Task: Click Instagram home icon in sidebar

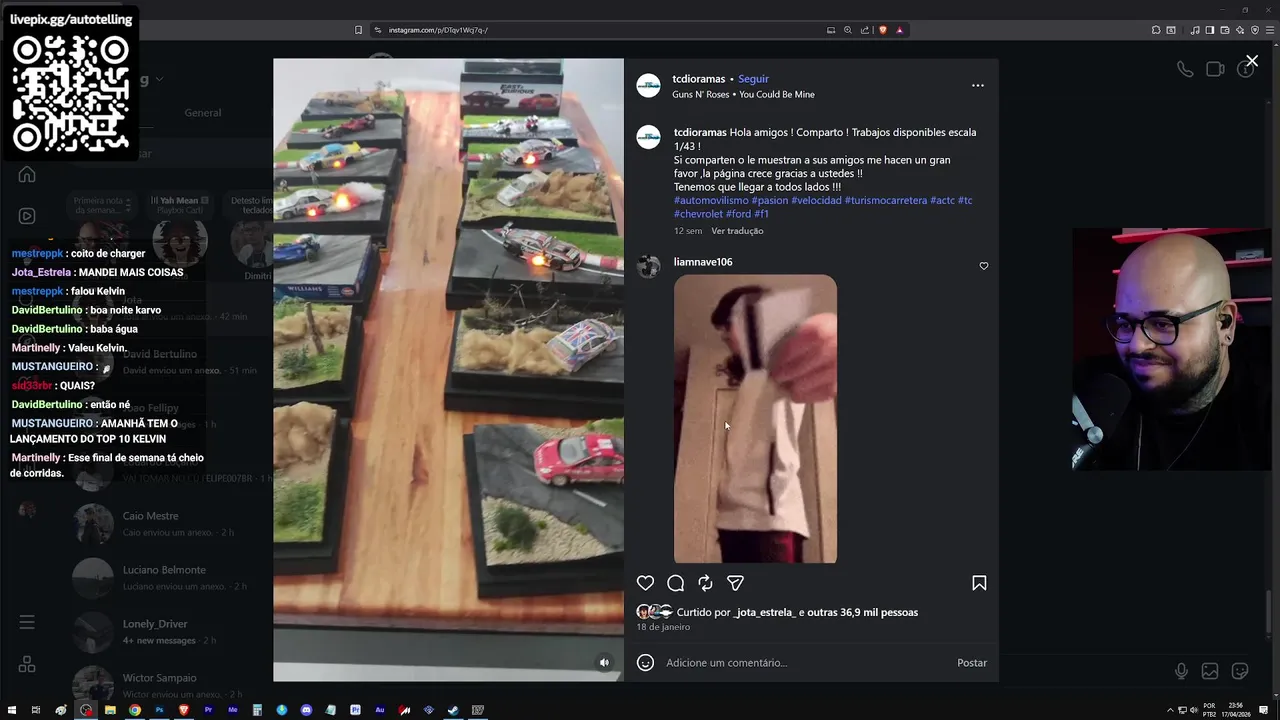Action: [x=27, y=174]
